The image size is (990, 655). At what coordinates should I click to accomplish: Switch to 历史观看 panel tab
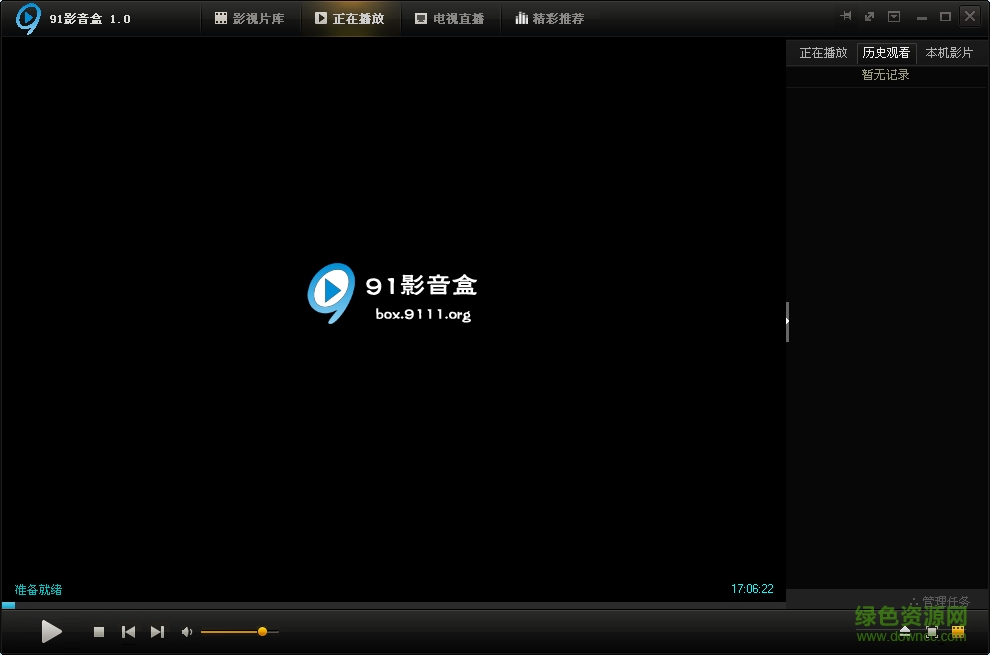pos(886,52)
